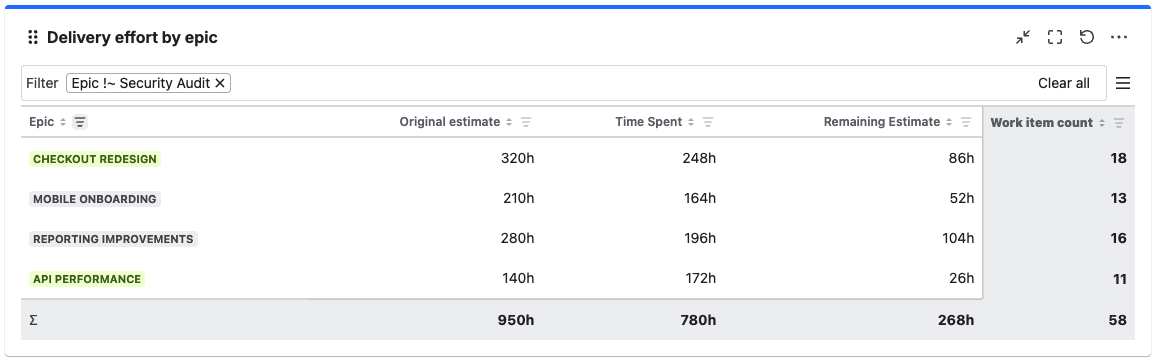Click work item count 11
Image resolution: width=1157 pixels, height=362 pixels.
(x=1119, y=279)
